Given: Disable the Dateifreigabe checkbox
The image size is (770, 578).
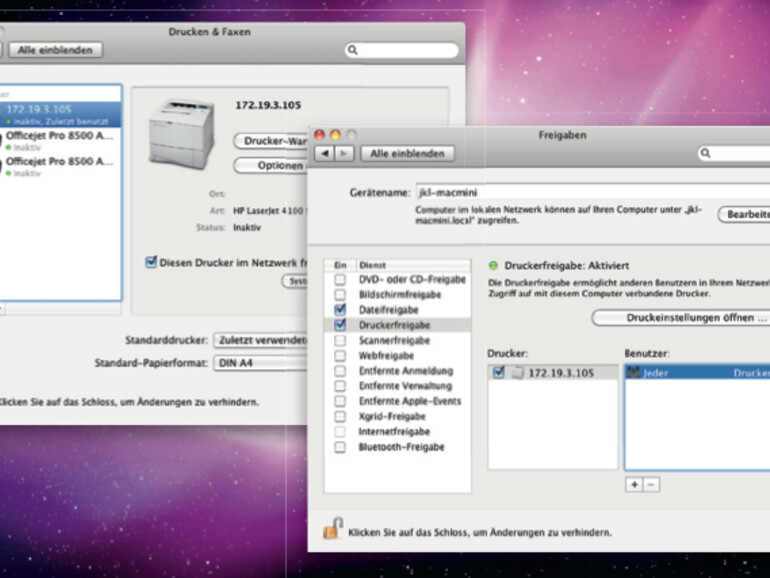Looking at the screenshot, I should 341,311.
